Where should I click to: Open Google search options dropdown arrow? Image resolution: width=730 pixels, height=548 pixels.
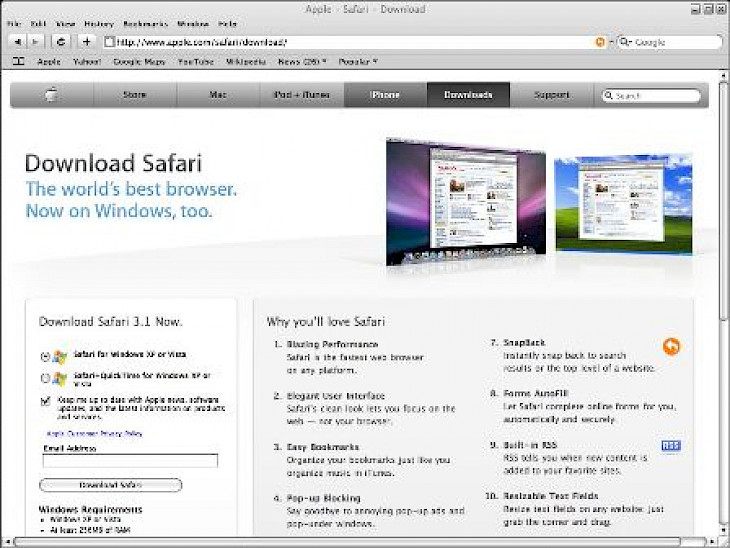click(629, 42)
